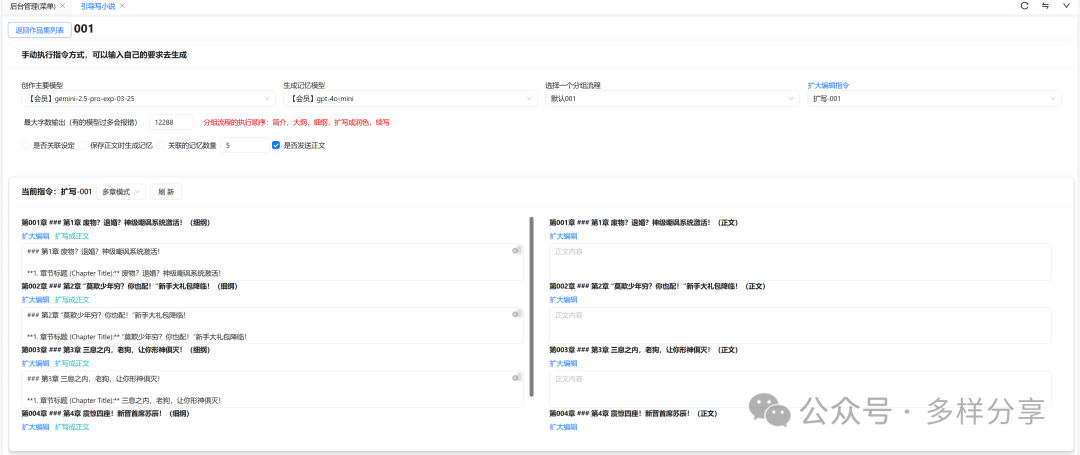Screen dimensions: 1080x455
Task: Click the small icon inside chapter 3 outline box
Action: tap(515, 378)
